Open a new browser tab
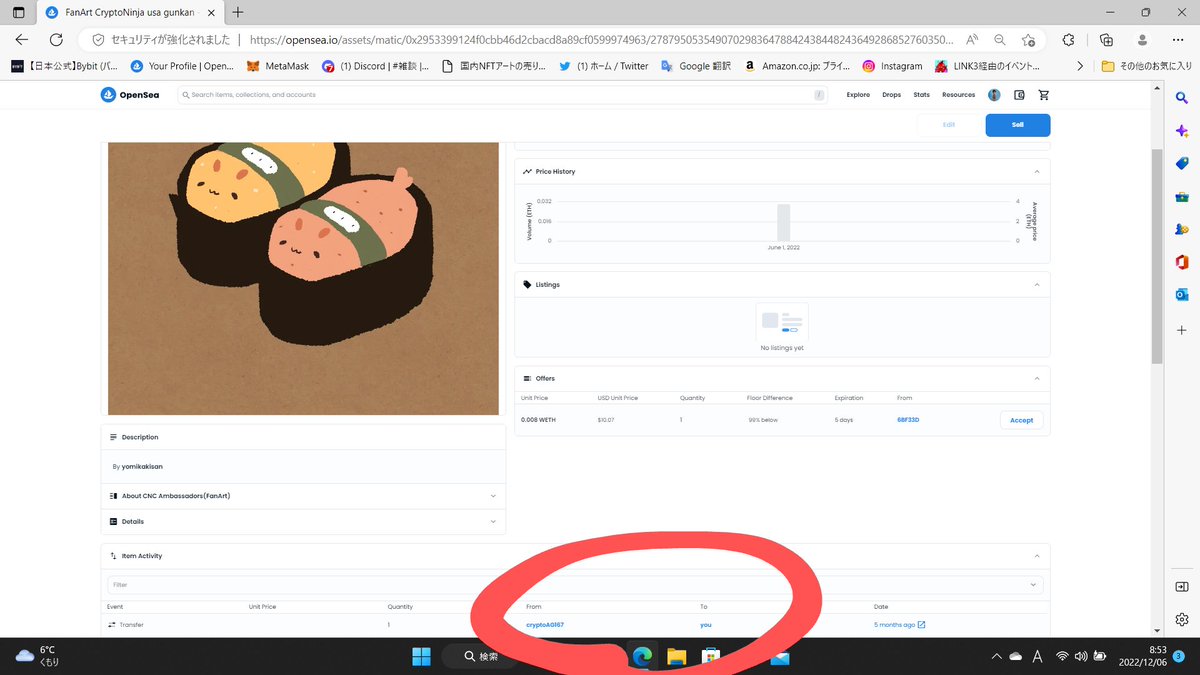 coord(237,12)
